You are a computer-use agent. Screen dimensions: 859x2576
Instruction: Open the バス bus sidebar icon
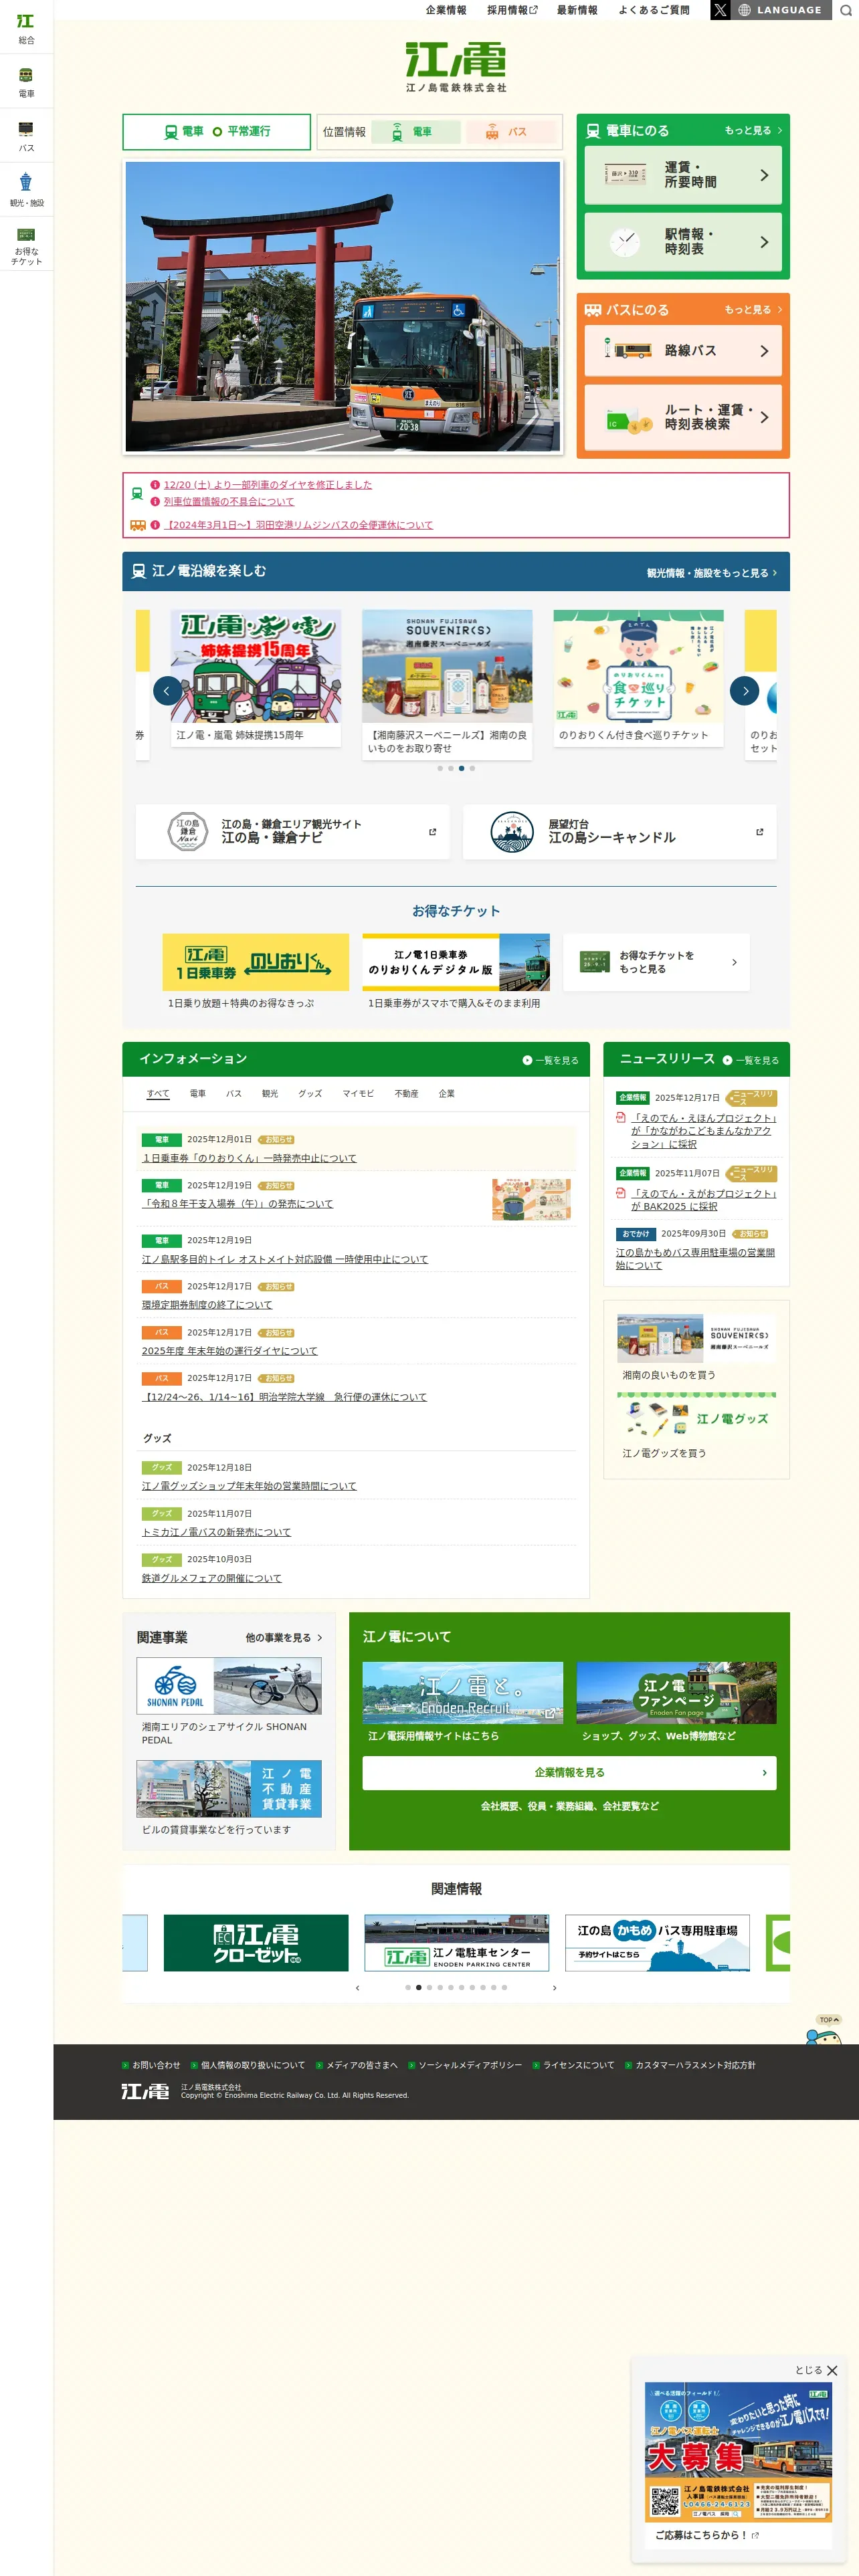pyautogui.click(x=26, y=136)
